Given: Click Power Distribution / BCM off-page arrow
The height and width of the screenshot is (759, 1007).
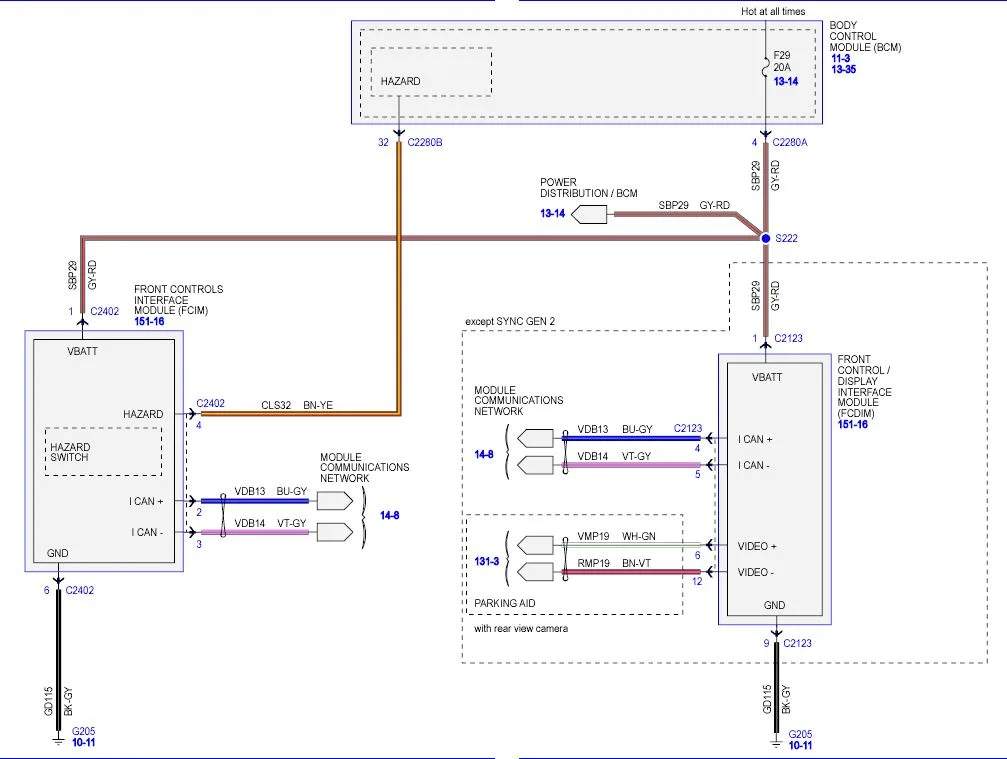Looking at the screenshot, I should tap(589, 214).
